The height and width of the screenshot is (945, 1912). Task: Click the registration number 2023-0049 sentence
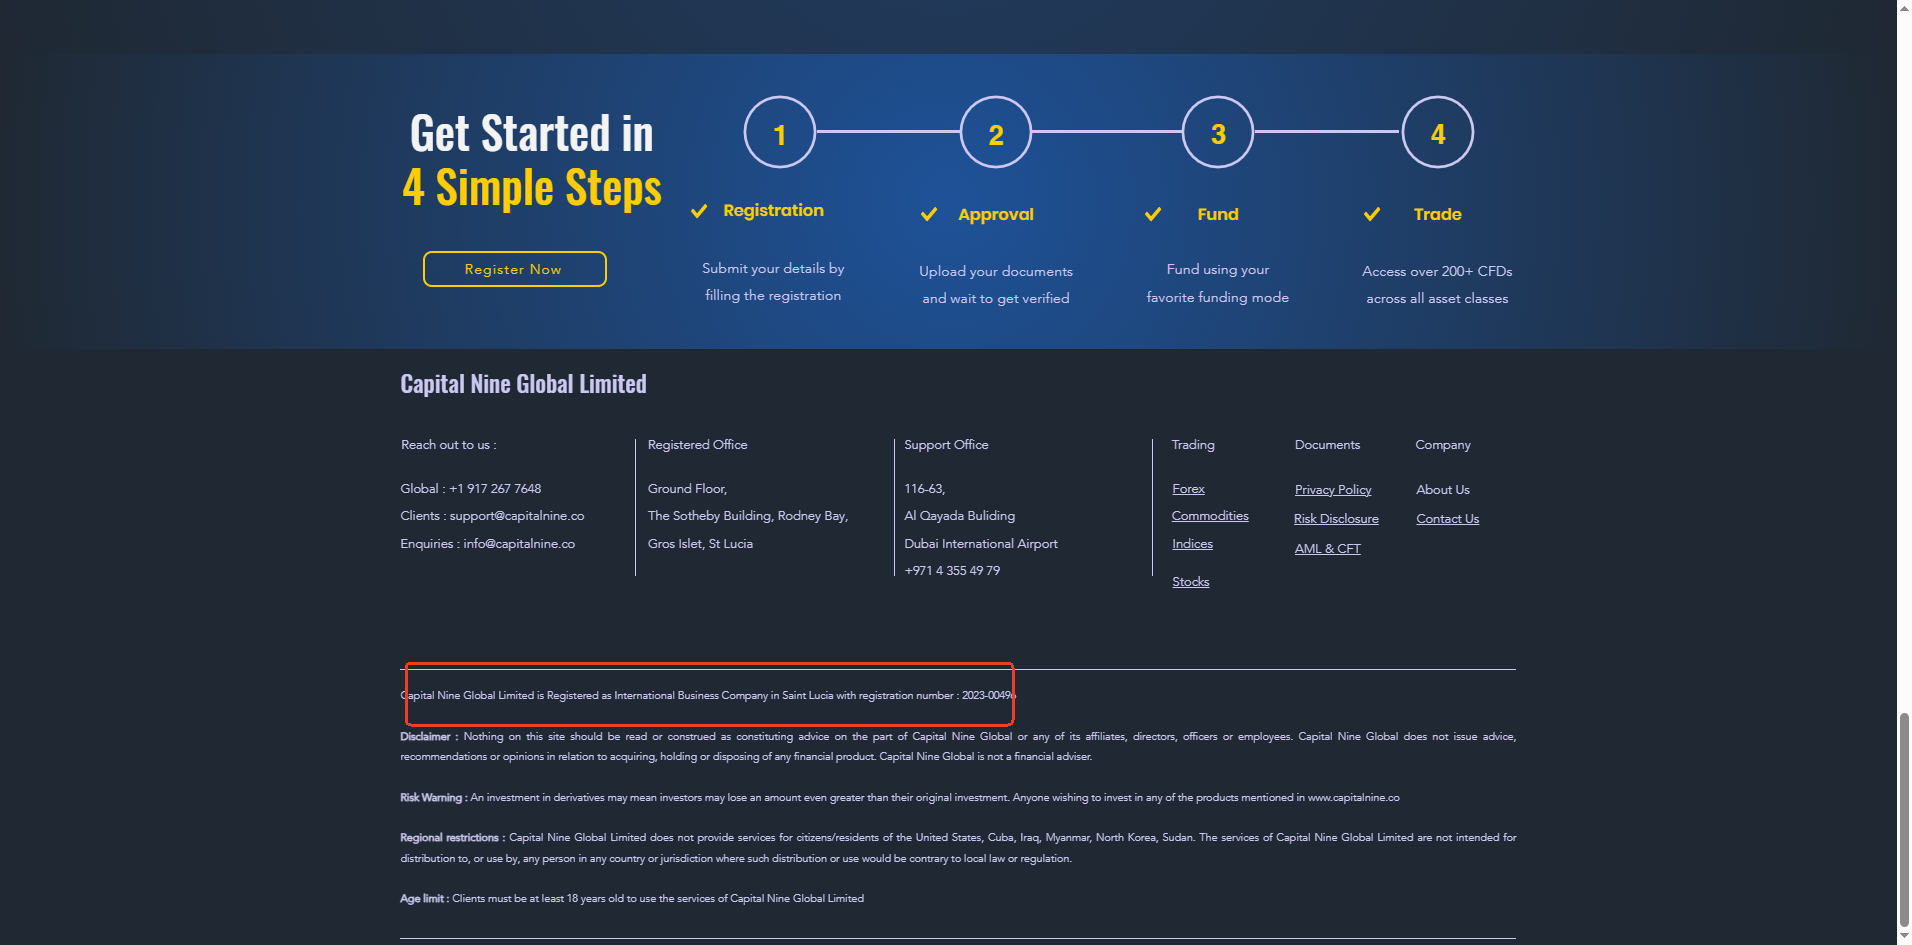pyautogui.click(x=708, y=696)
